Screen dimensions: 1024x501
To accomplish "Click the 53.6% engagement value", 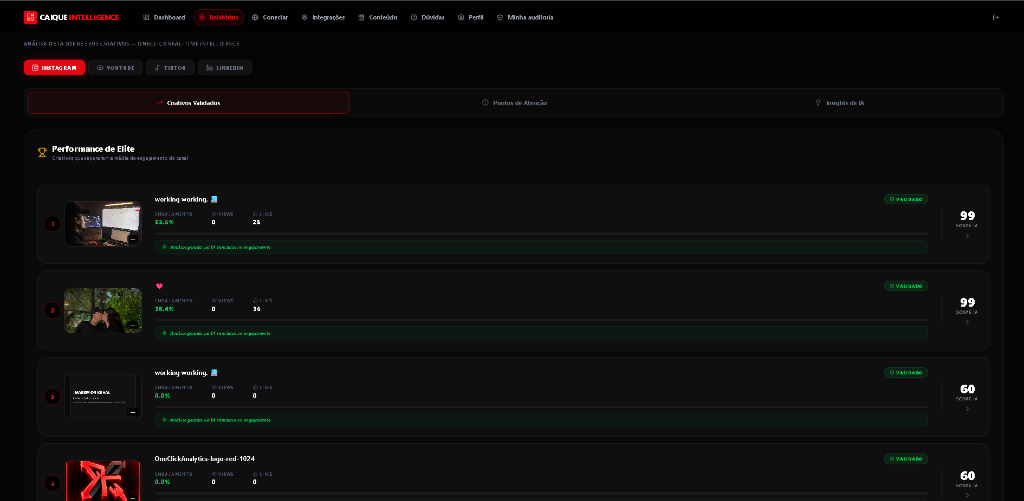I will point(164,222).
